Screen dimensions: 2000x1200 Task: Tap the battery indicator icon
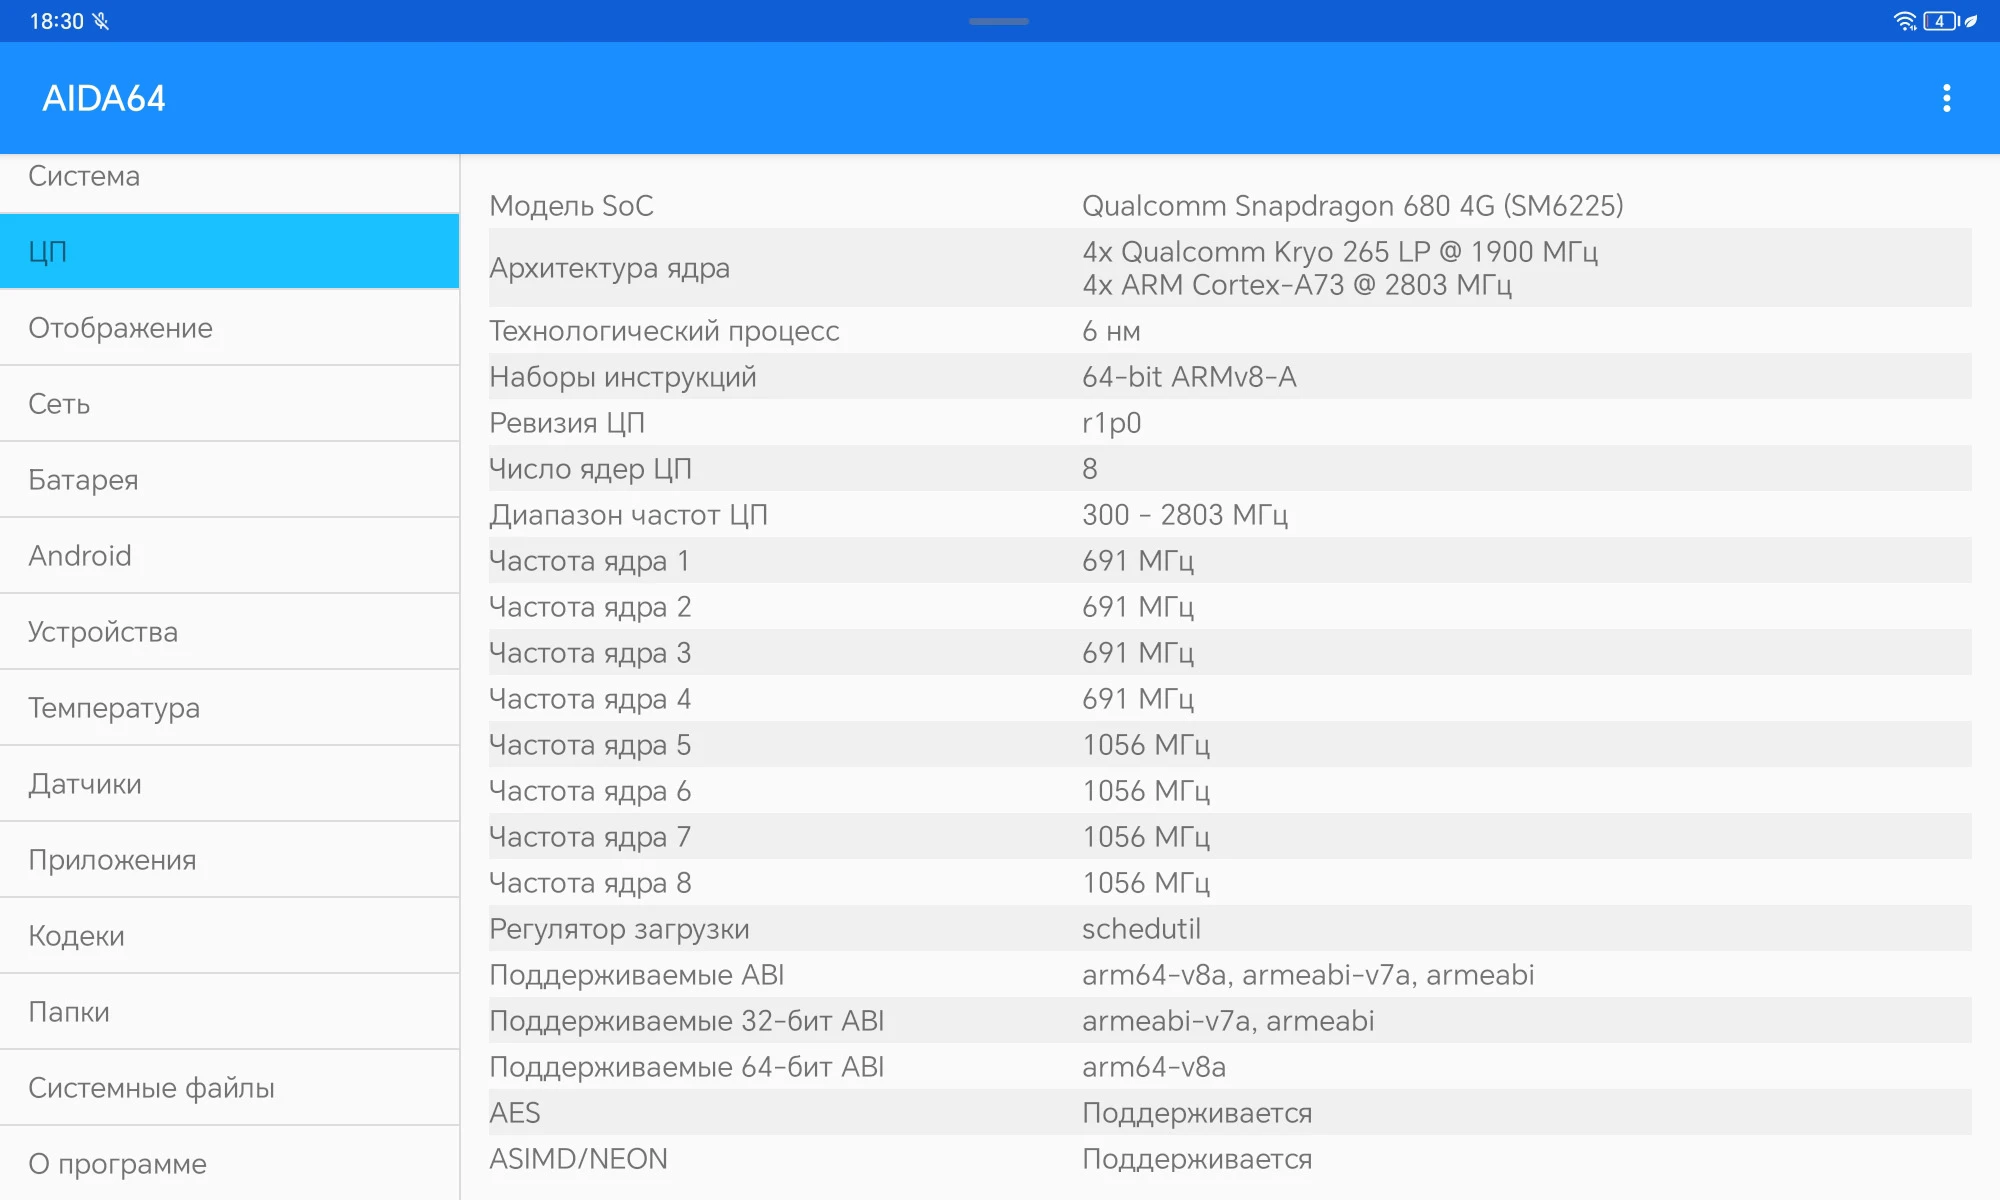click(1940, 21)
